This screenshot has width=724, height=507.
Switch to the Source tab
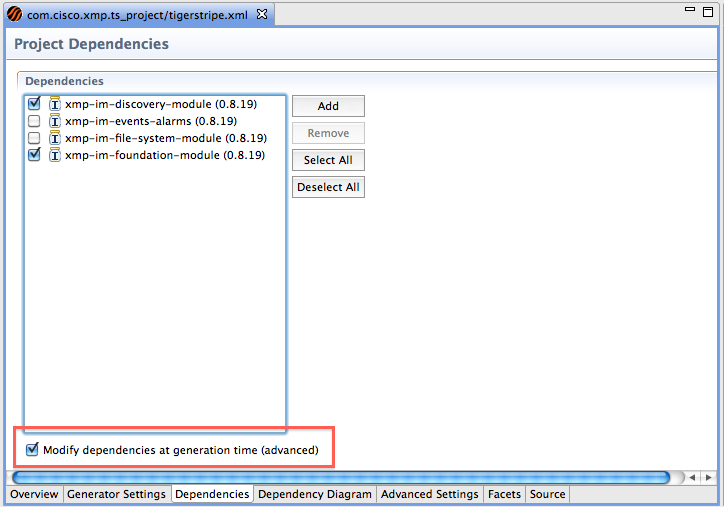(x=548, y=494)
